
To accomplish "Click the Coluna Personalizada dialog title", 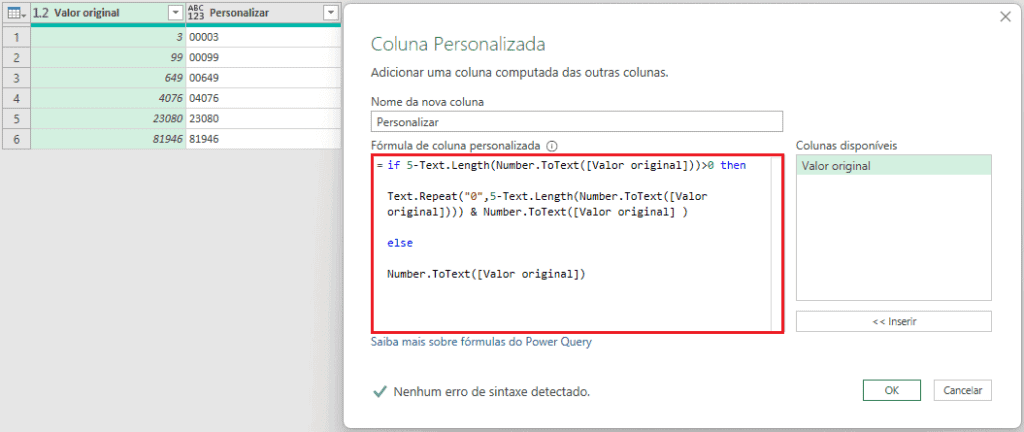I will tap(458, 44).
